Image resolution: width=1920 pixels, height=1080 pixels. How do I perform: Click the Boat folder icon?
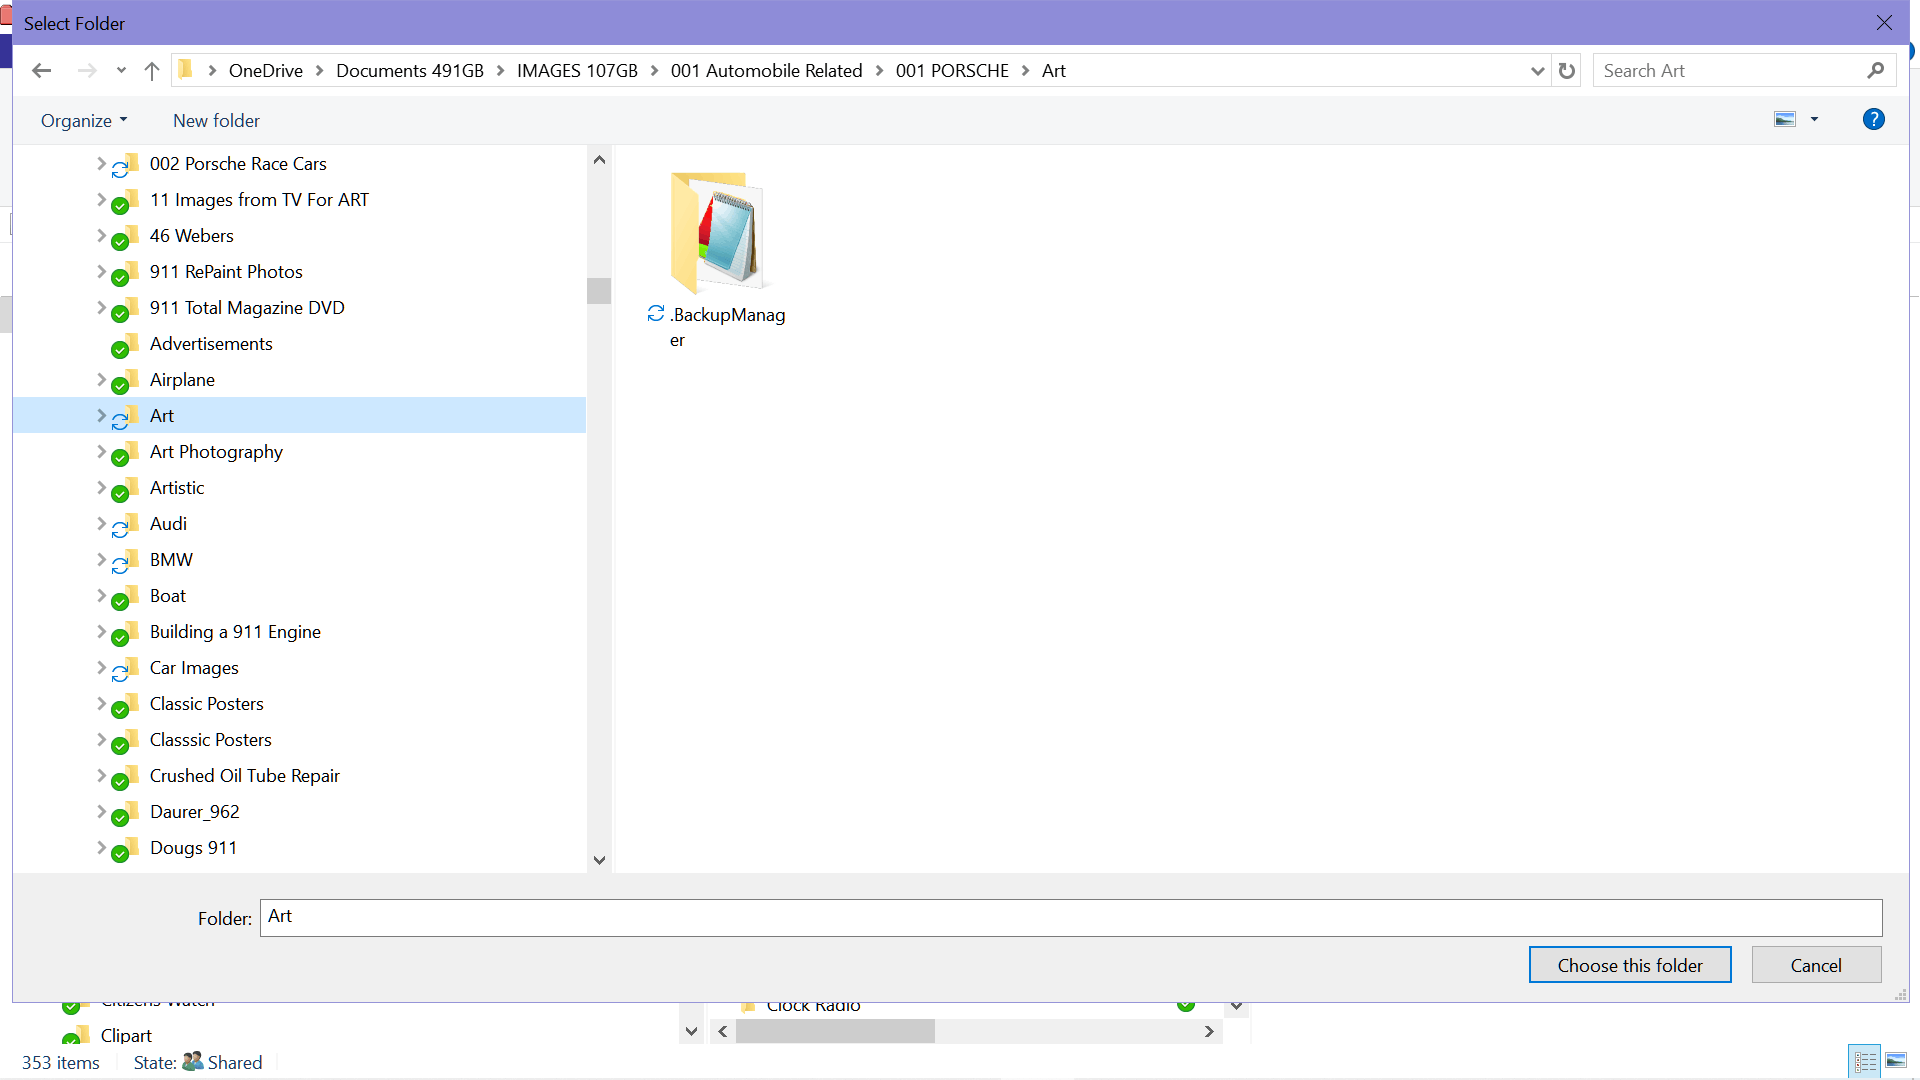[125, 597]
